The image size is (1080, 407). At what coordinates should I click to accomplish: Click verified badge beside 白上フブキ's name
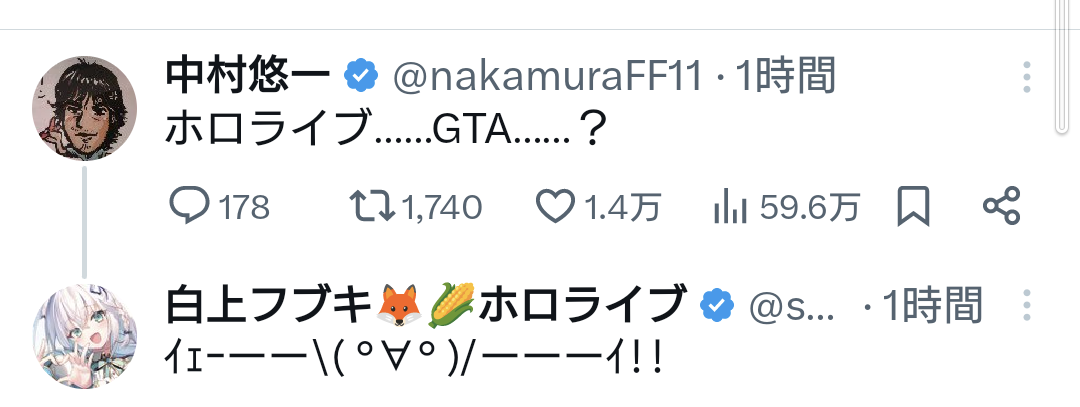(716, 304)
